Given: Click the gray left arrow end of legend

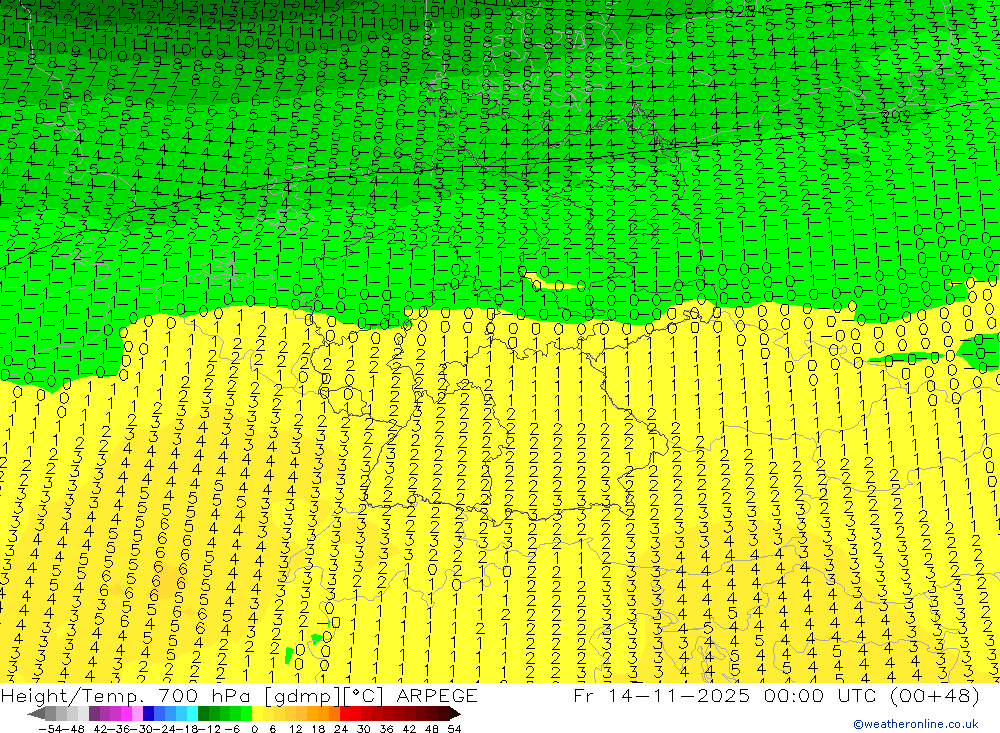Looking at the screenshot, I should click(x=36, y=713).
